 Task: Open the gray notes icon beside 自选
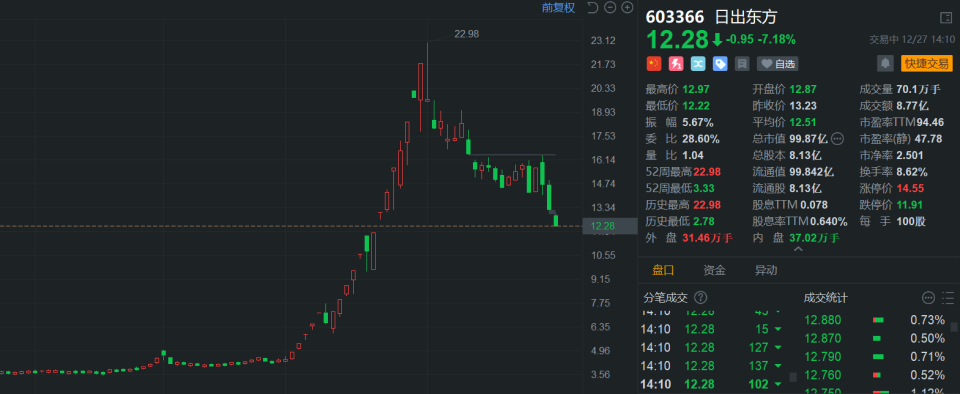point(742,64)
